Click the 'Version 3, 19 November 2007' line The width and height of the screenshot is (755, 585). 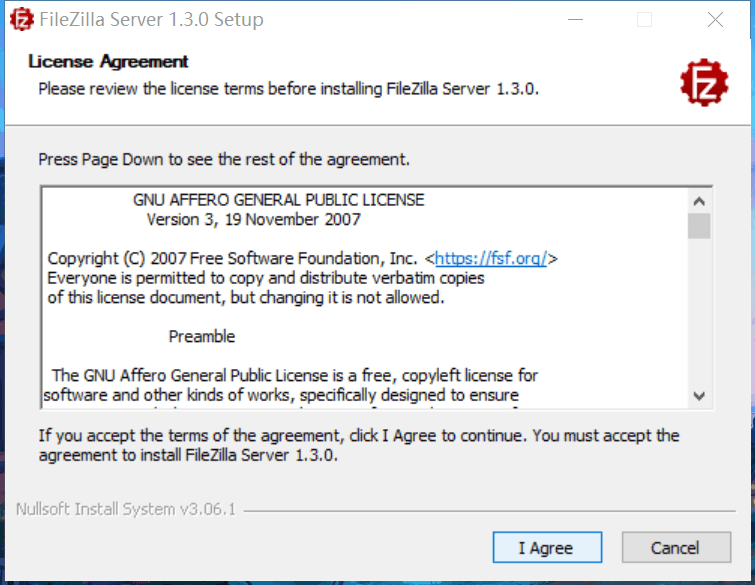tap(254, 220)
